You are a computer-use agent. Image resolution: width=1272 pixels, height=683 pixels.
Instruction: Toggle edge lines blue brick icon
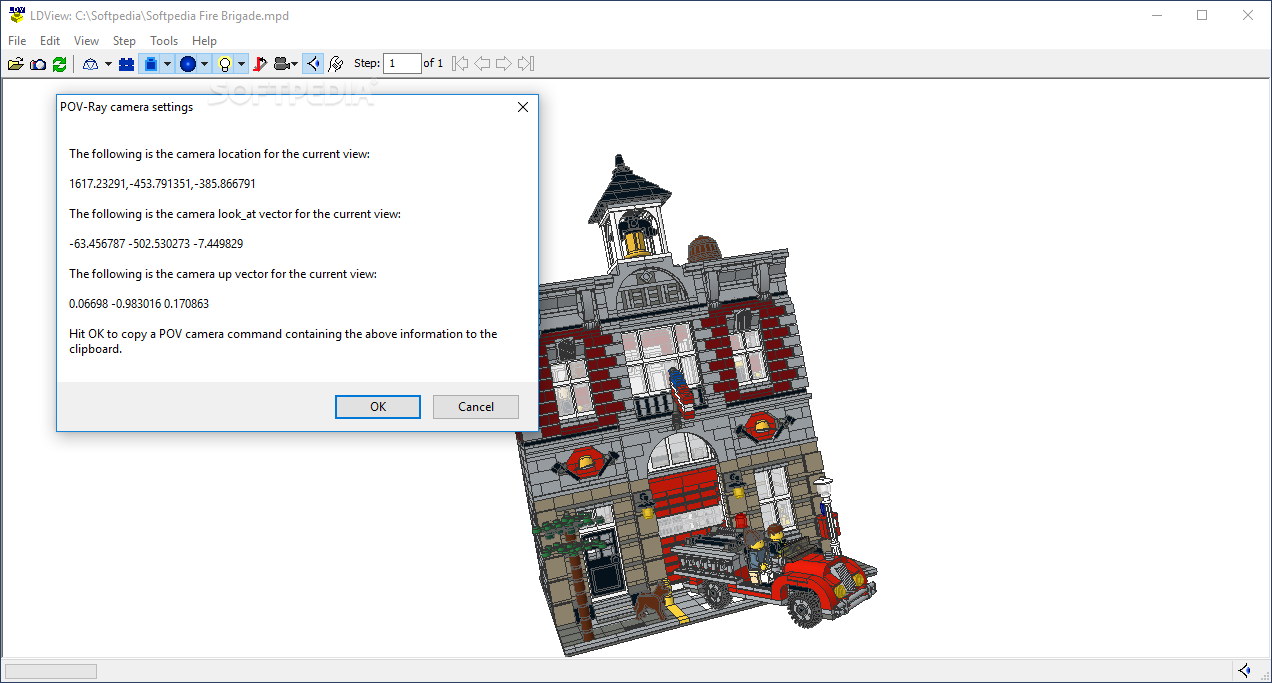click(150, 64)
